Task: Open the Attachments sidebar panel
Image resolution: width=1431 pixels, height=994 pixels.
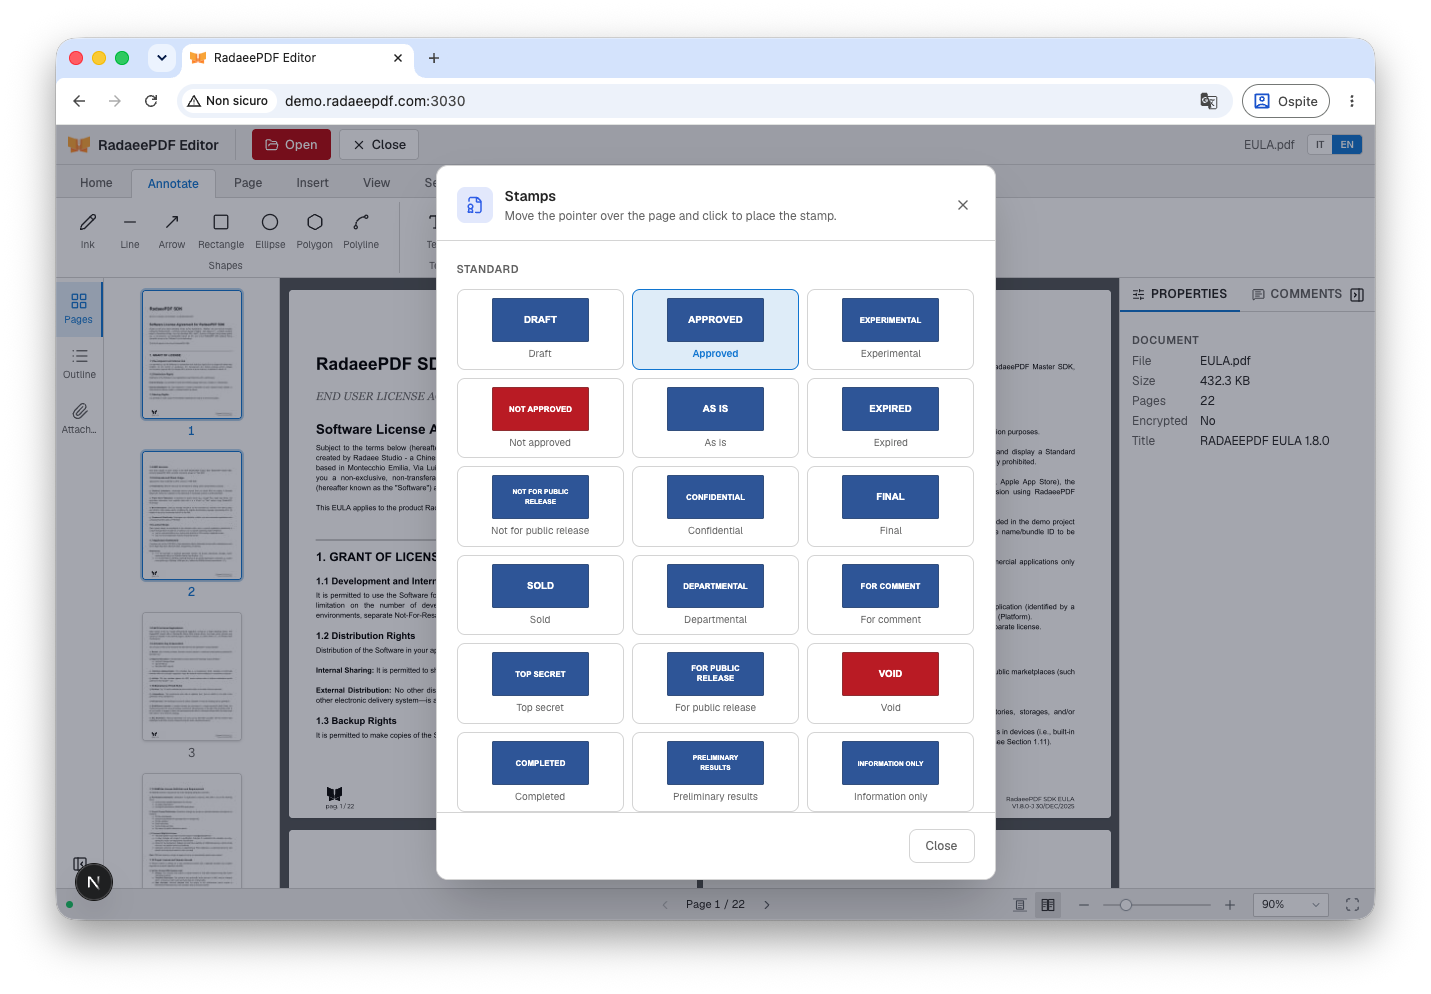Action: tap(79, 418)
